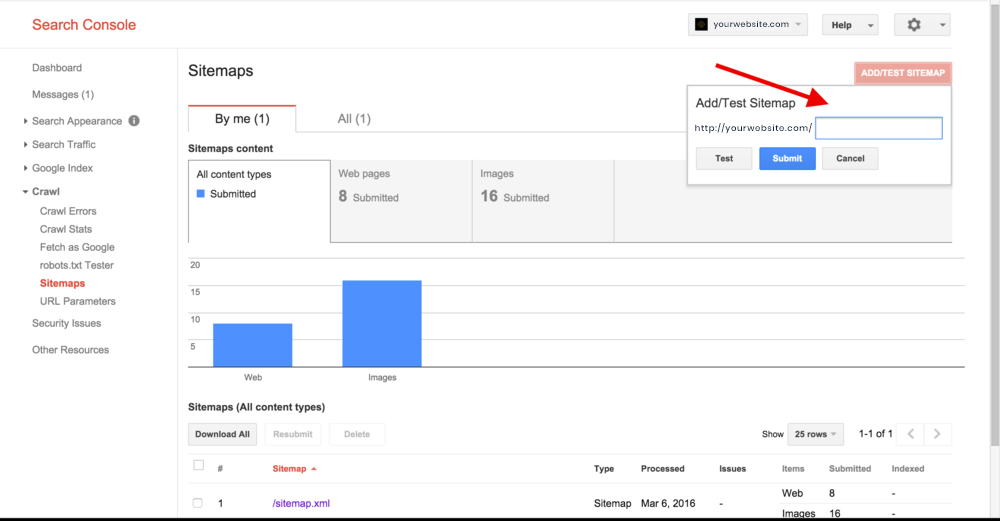Click the Search Appearance info icon
The width and height of the screenshot is (1000, 521).
click(x=134, y=121)
